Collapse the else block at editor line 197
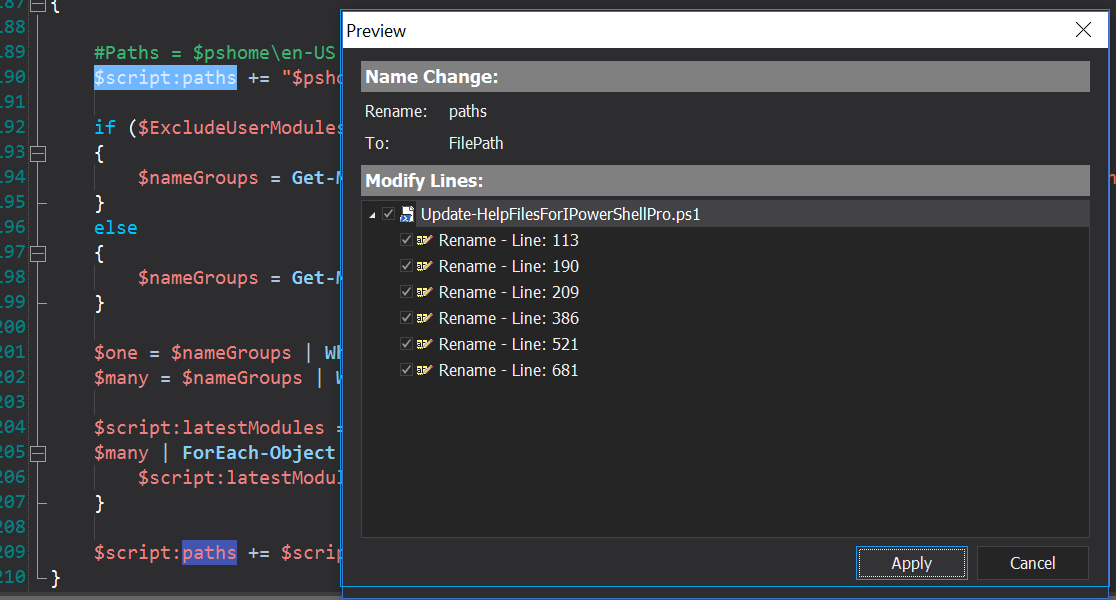Screen dimensions: 1116x600 pyautogui.click(x=38, y=253)
